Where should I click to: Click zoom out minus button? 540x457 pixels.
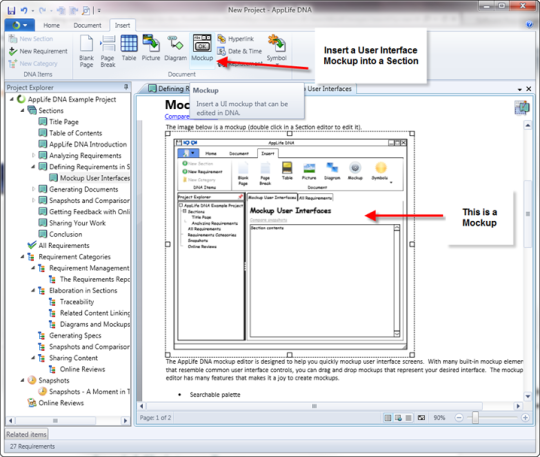pyautogui.click(x=459, y=418)
